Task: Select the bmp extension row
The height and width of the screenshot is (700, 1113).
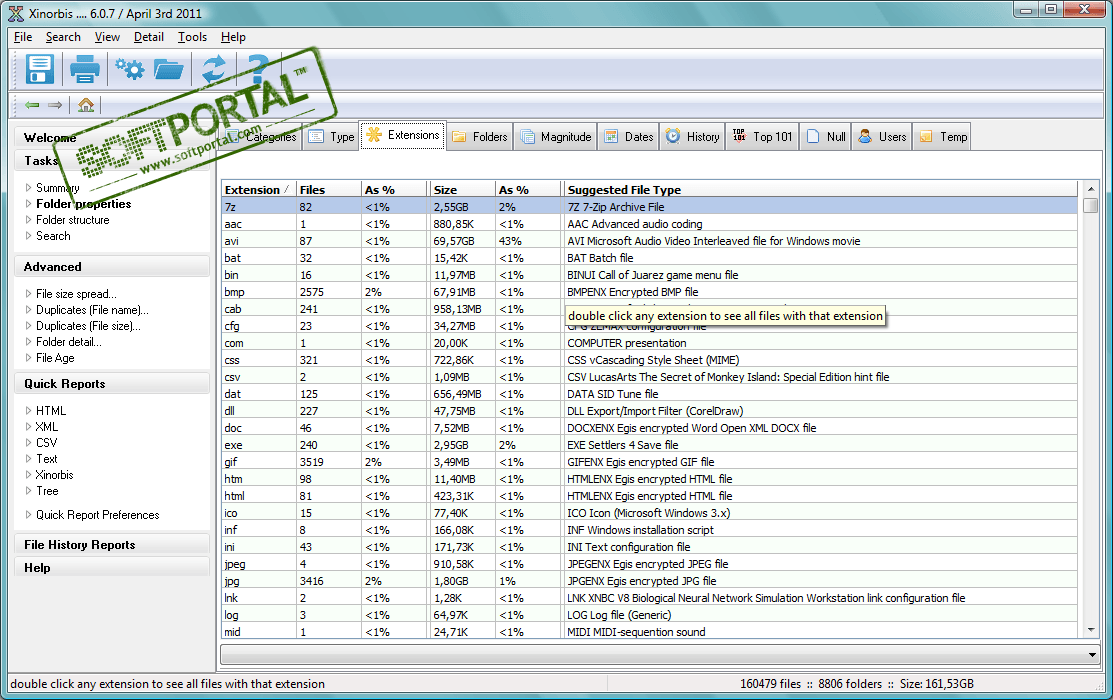Action: pos(649,292)
